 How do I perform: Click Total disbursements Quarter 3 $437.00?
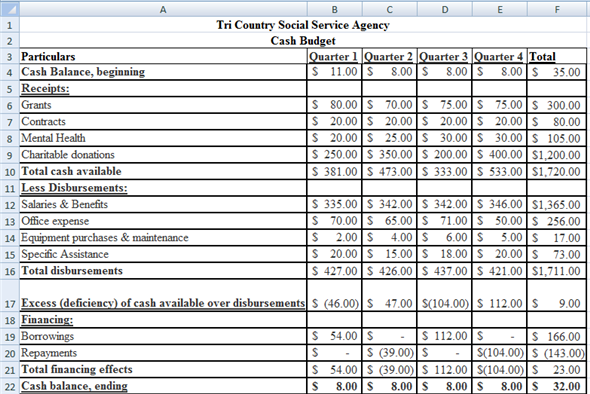pos(444,271)
